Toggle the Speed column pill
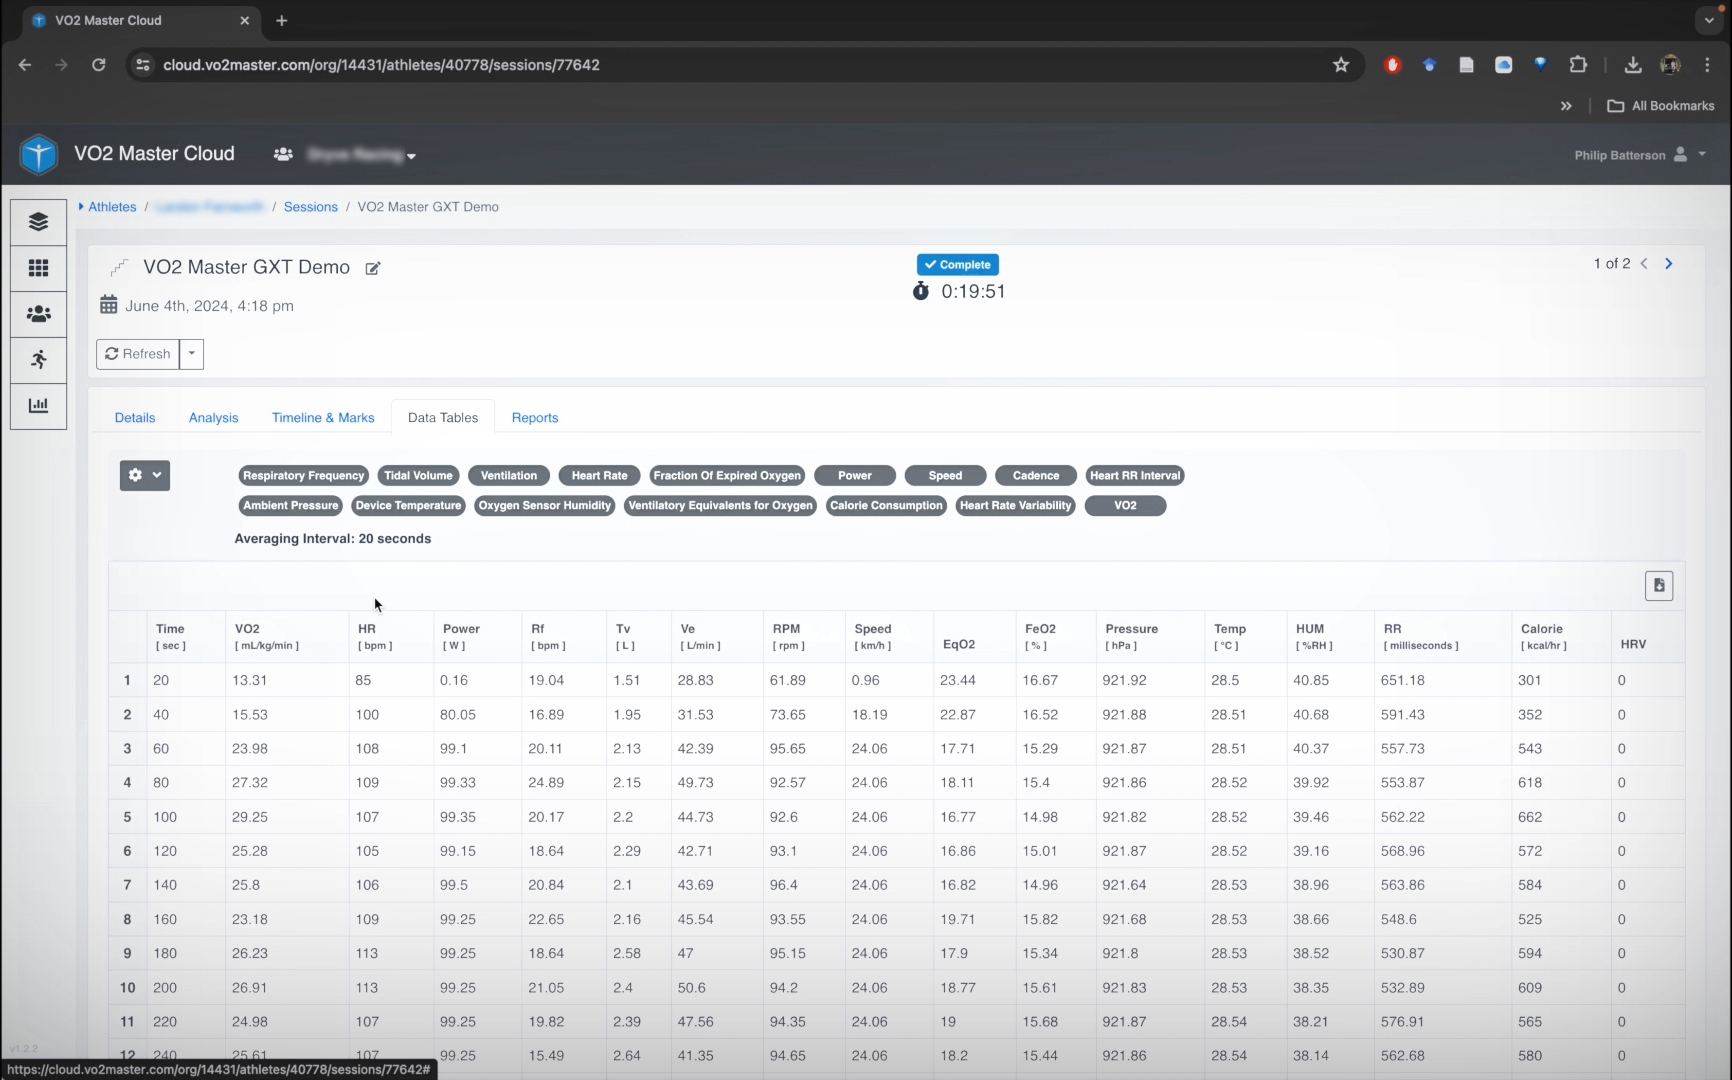This screenshot has width=1732, height=1080. pos(945,476)
